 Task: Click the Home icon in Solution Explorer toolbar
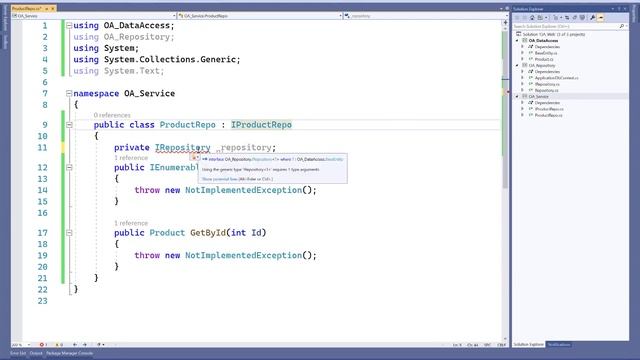pos(532,18)
